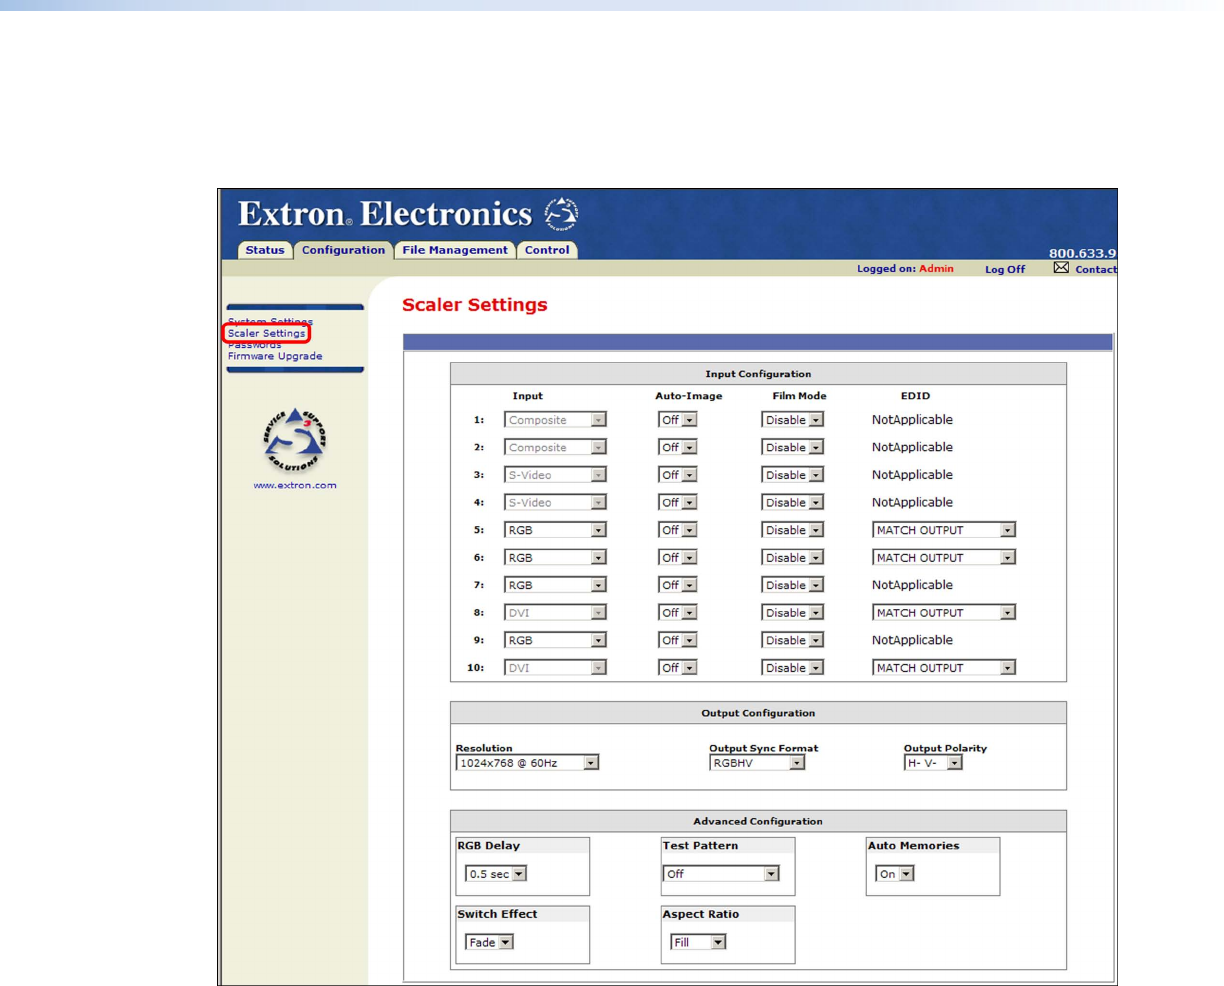Open input 7 Film Mode dropdown
This screenshot has height=986, width=1224.
[x=793, y=585]
